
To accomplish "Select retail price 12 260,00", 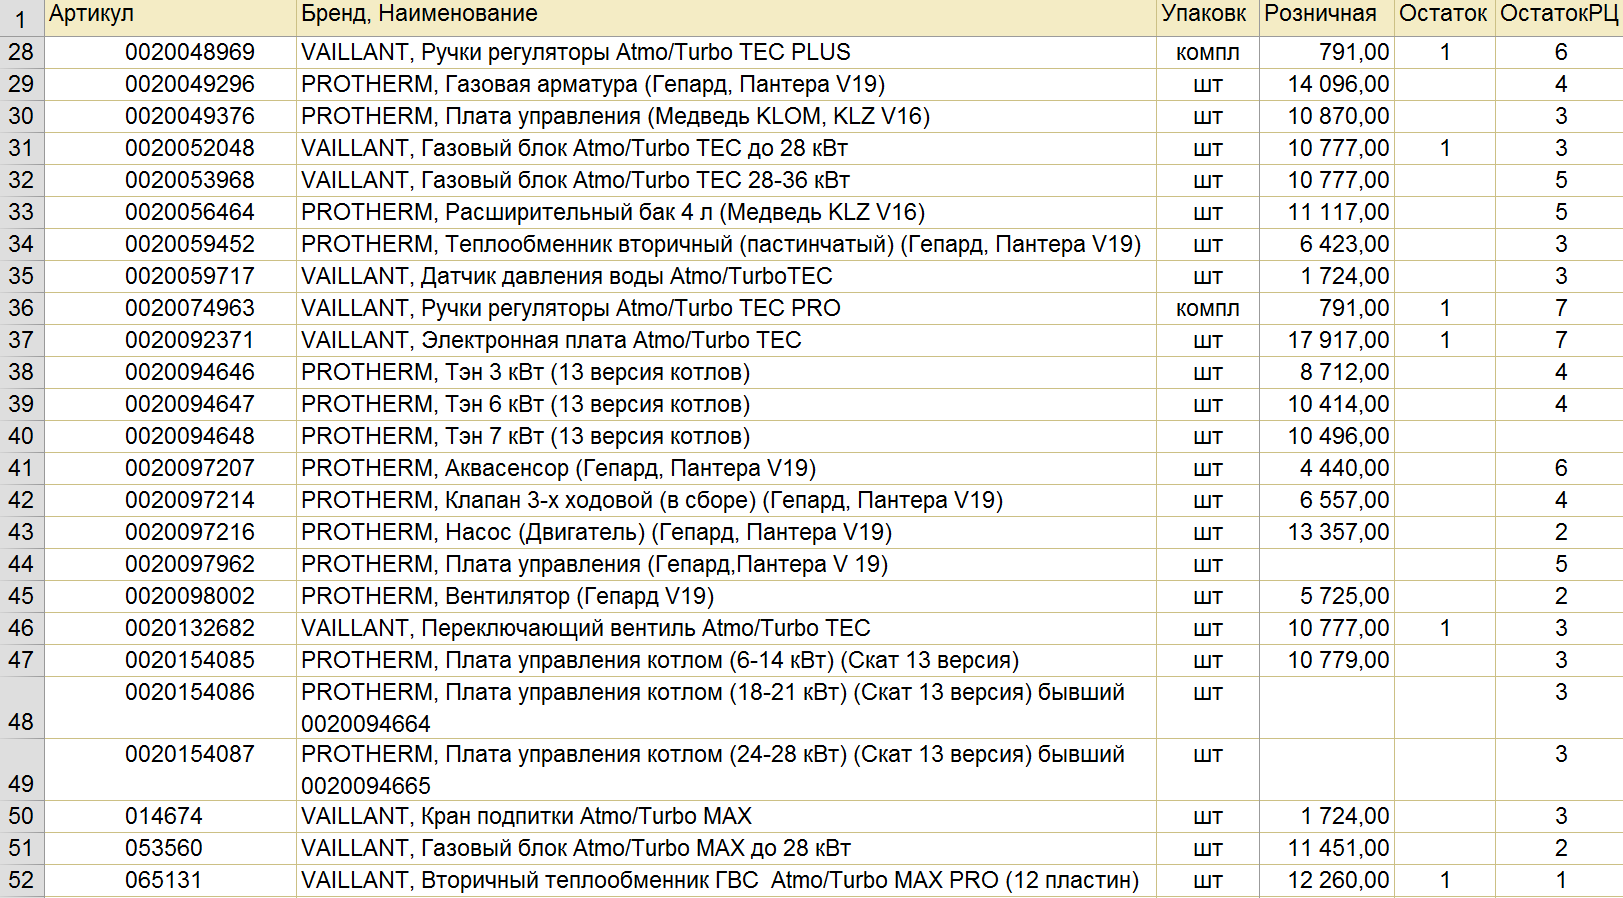I will [1326, 880].
